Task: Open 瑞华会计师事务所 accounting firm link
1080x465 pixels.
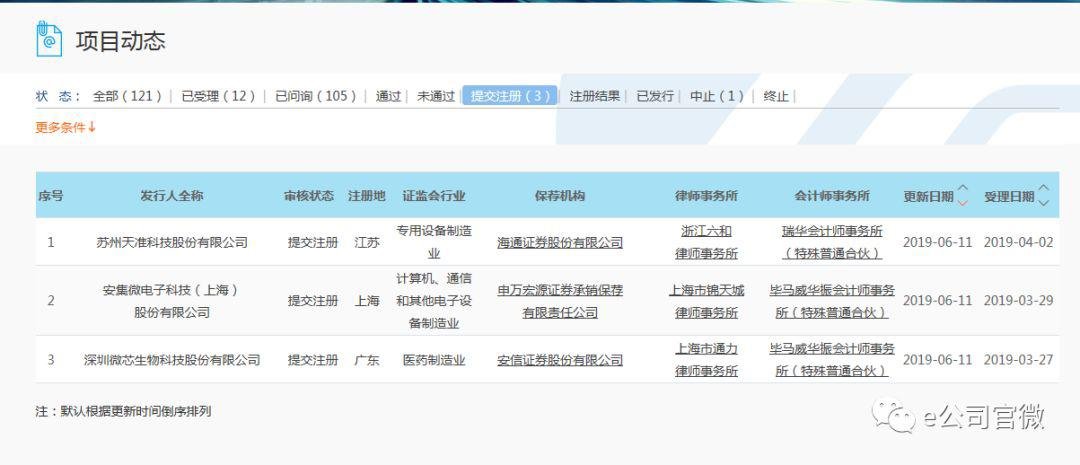Action: 832,242
